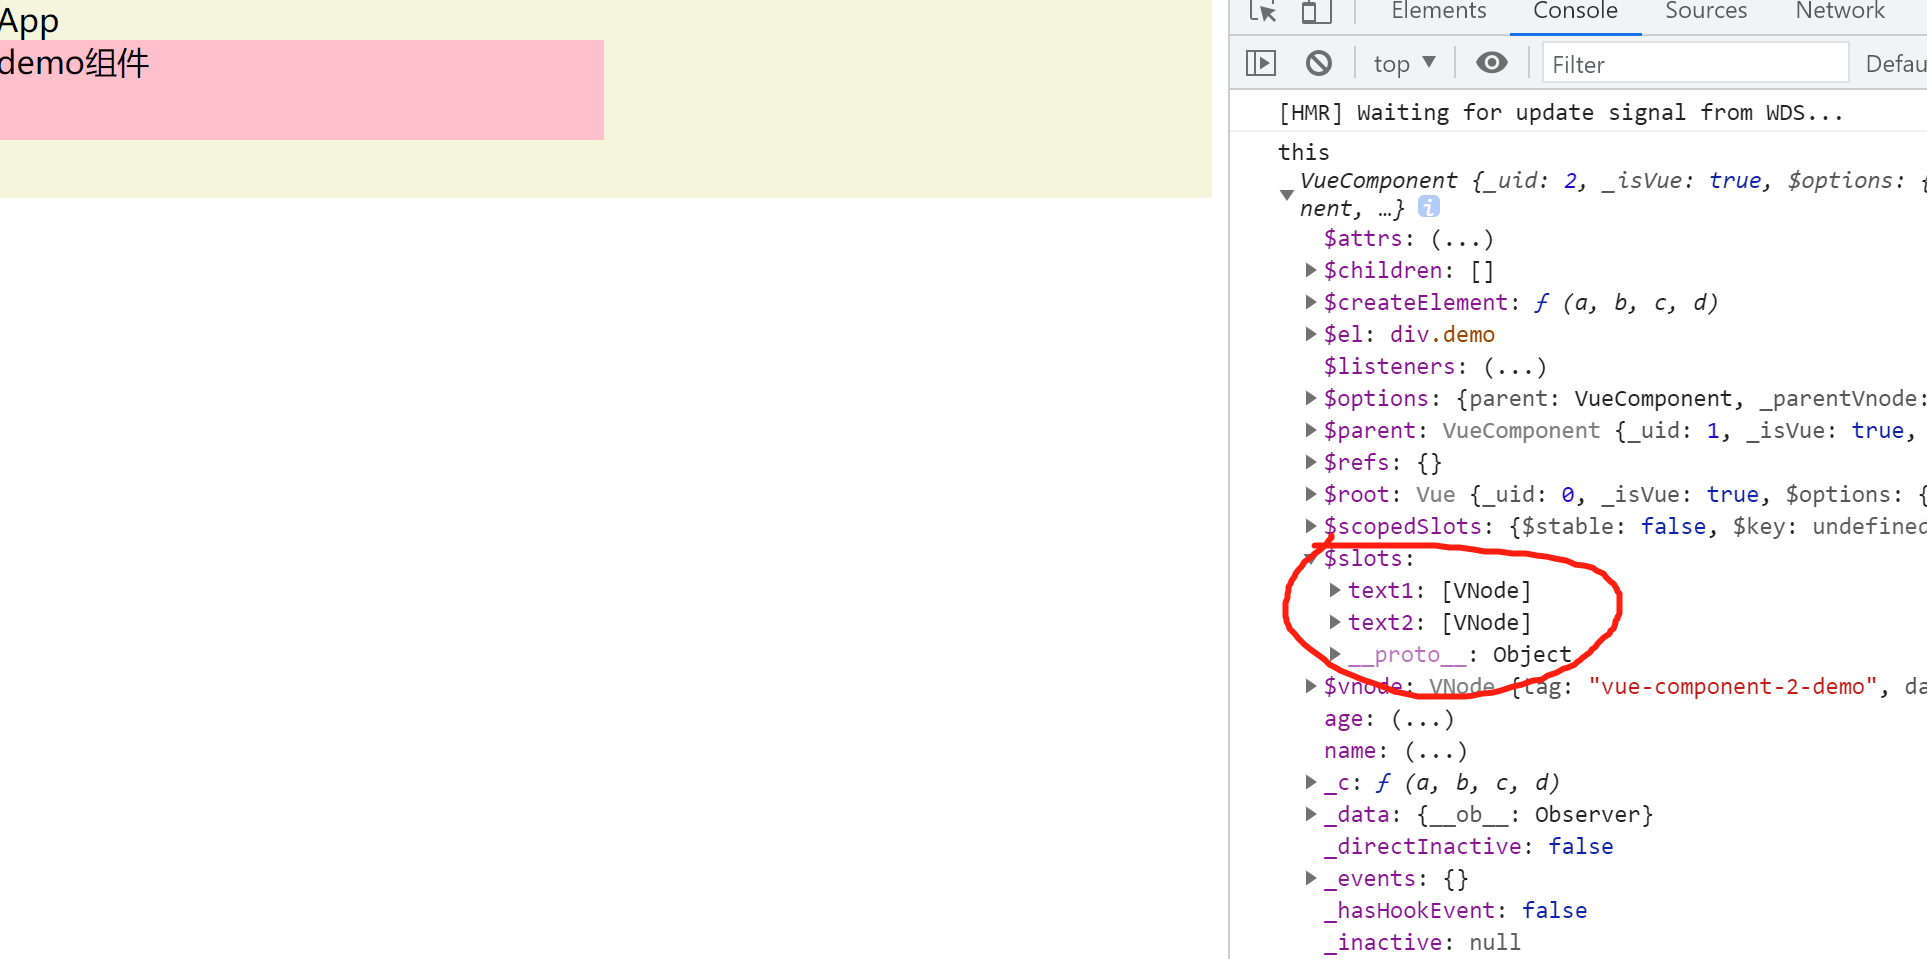
Task: Open the Default levels dropdown
Action: (x=1896, y=64)
